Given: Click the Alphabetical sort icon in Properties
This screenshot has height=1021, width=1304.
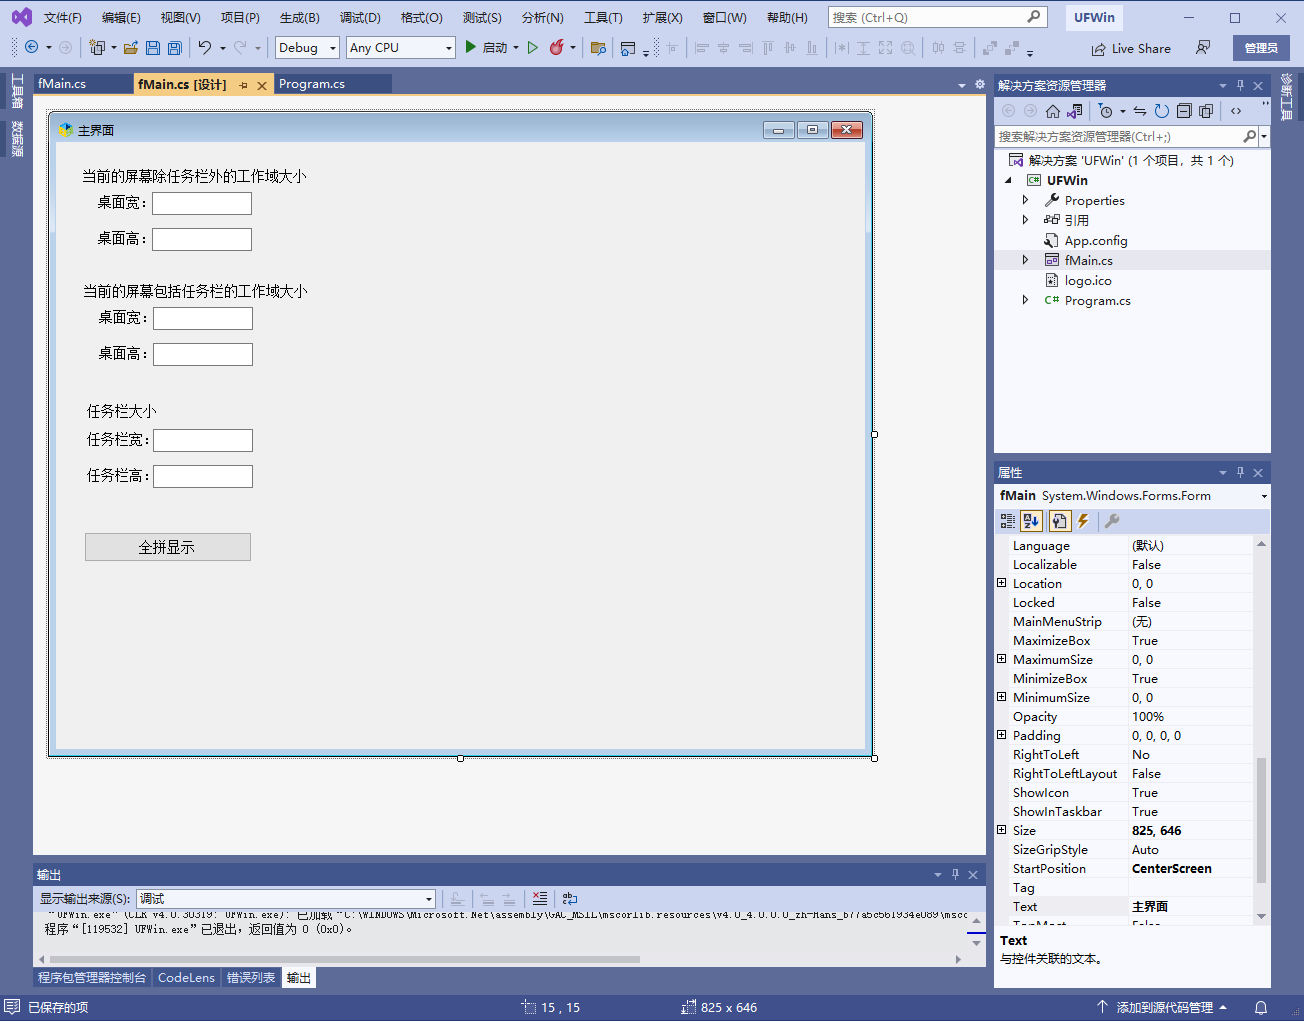Looking at the screenshot, I should tap(1032, 521).
